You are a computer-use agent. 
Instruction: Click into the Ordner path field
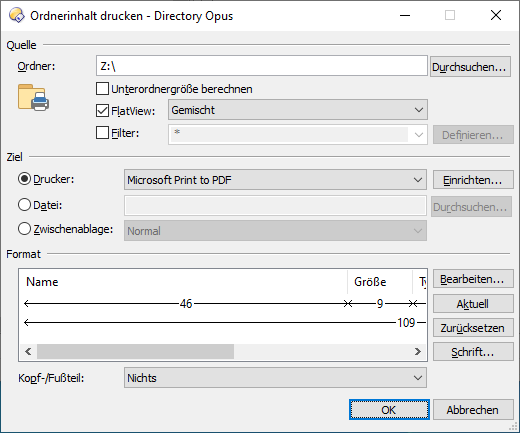[262, 66]
